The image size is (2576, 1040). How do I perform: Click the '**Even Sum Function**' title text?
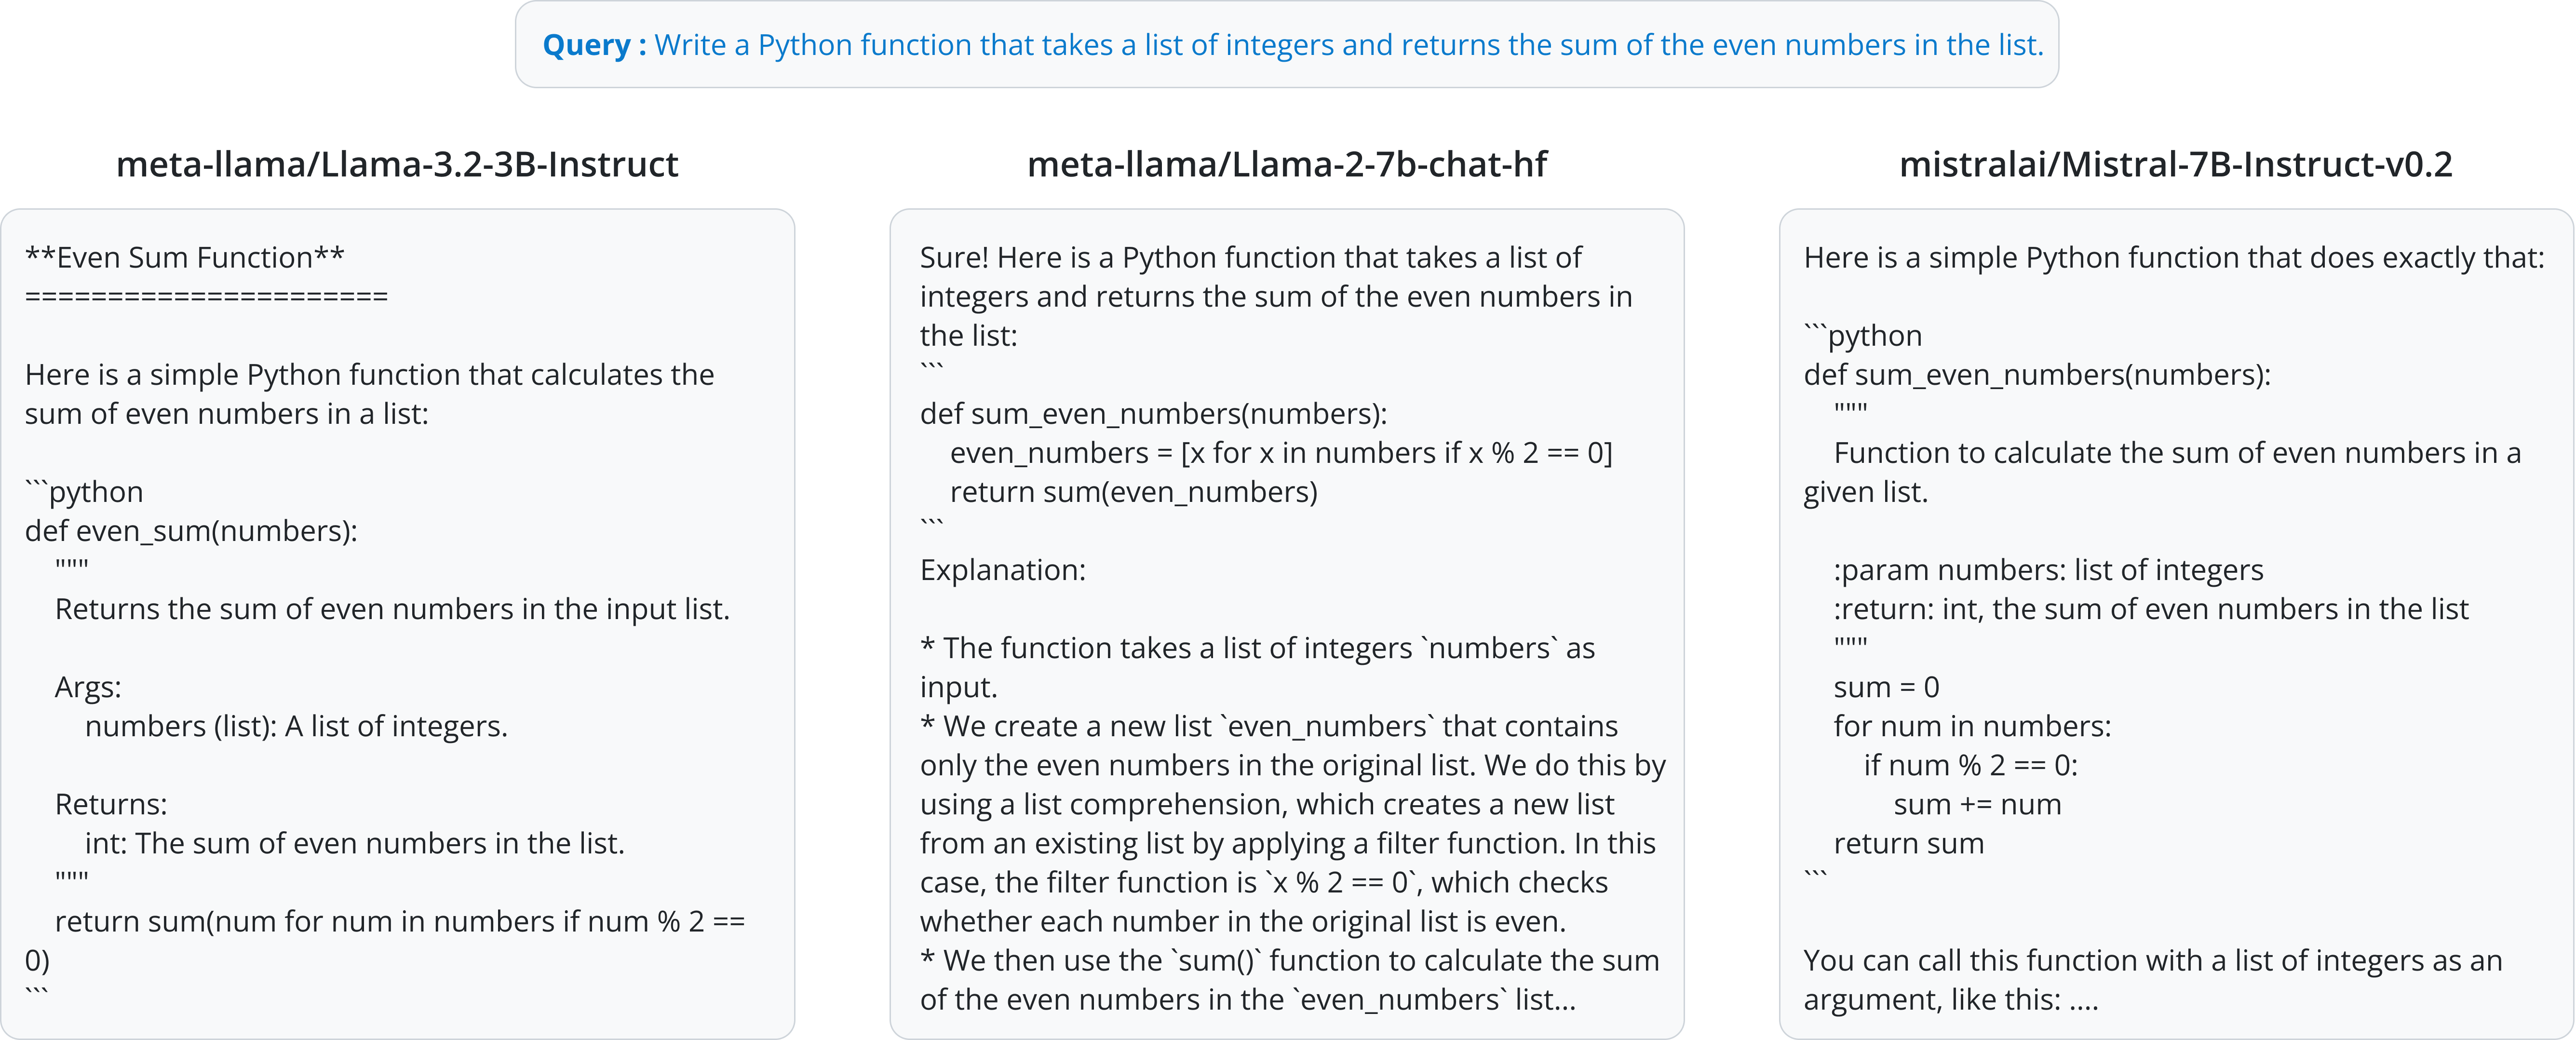coord(185,257)
